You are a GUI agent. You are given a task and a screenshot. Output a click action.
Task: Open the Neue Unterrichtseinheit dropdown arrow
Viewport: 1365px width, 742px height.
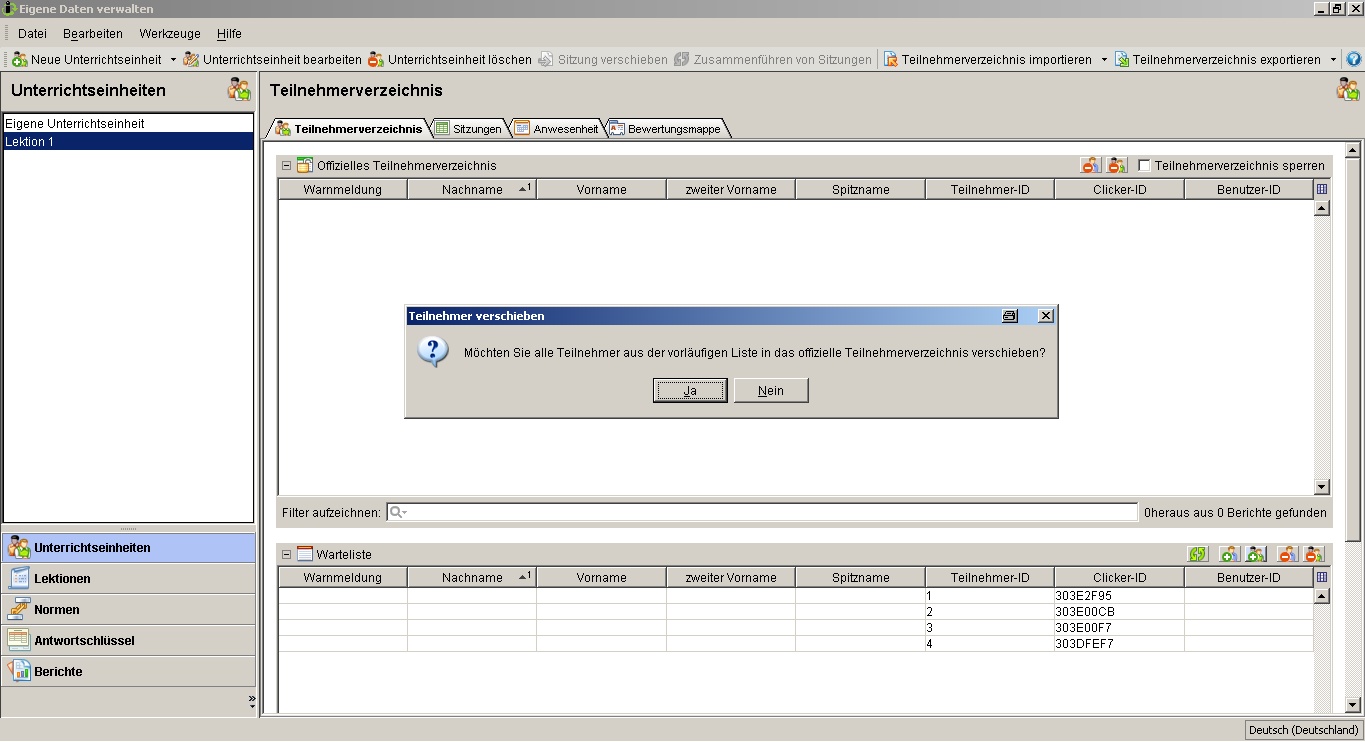173,60
